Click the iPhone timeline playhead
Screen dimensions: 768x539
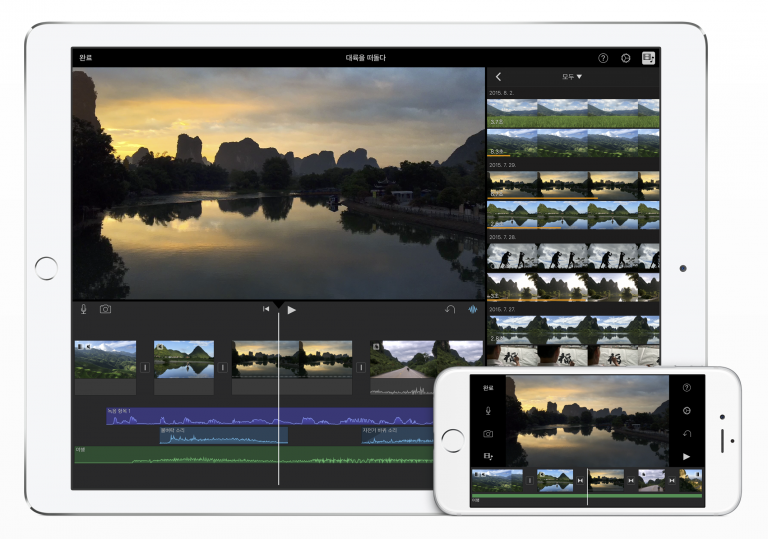pyautogui.click(x=587, y=486)
